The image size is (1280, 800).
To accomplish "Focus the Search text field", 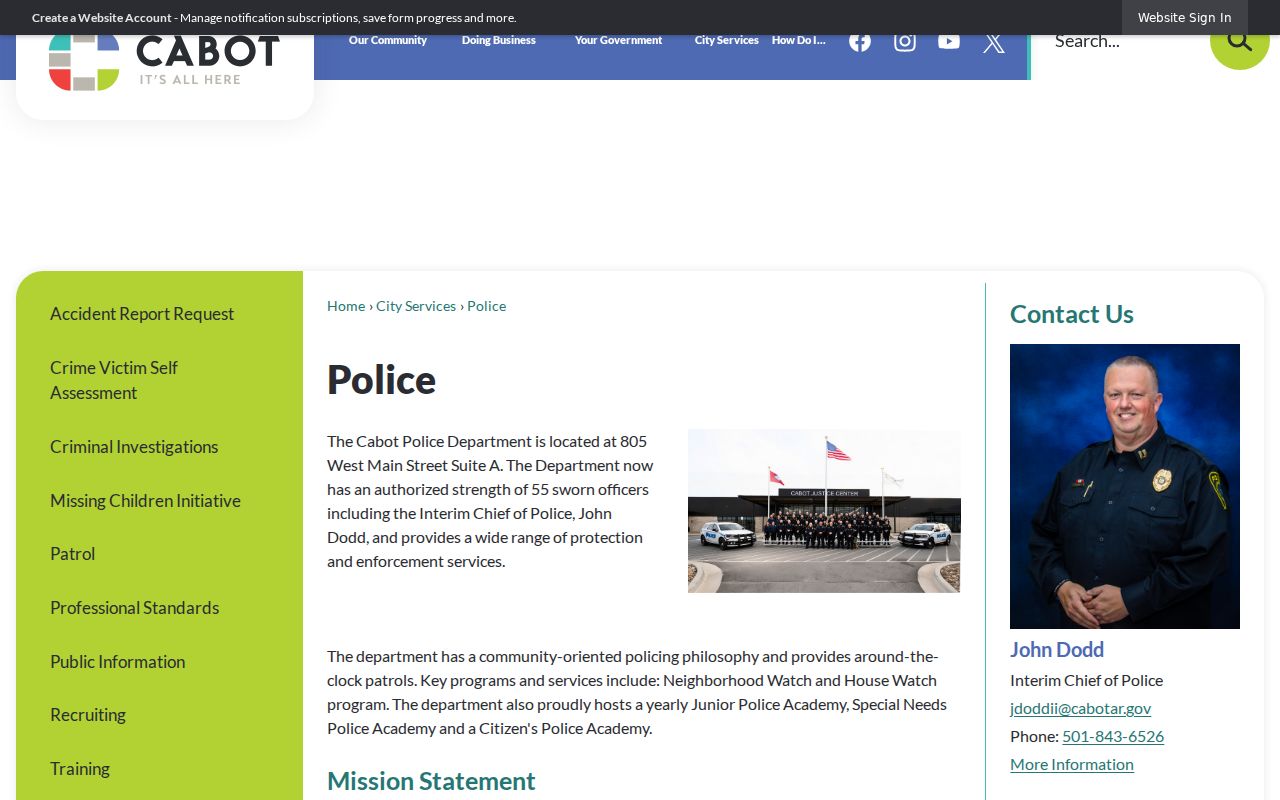I will tap(1120, 42).
